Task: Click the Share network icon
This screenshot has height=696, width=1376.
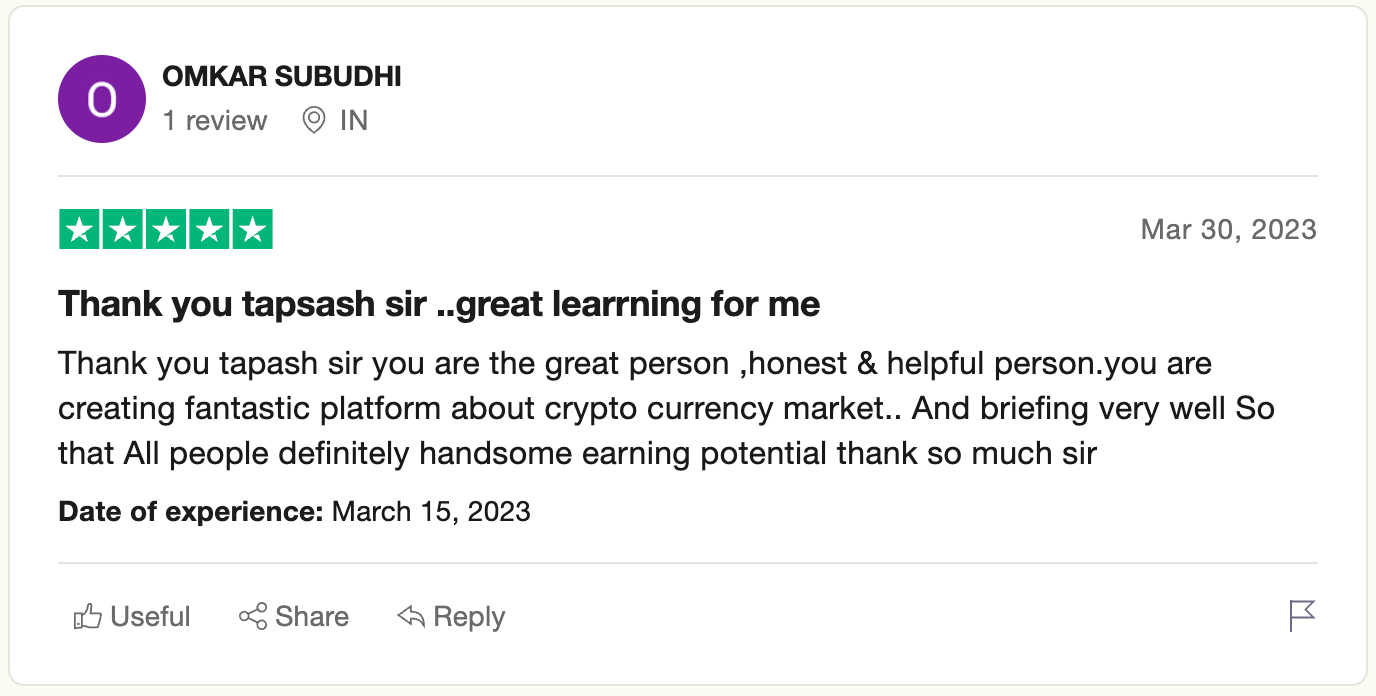Action: [253, 617]
